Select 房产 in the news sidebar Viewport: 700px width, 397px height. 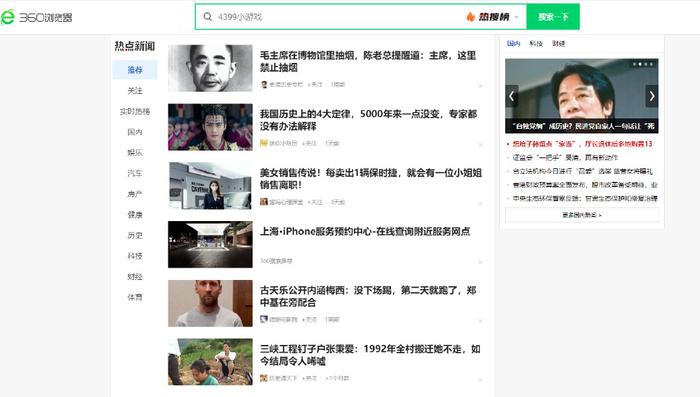pos(135,194)
